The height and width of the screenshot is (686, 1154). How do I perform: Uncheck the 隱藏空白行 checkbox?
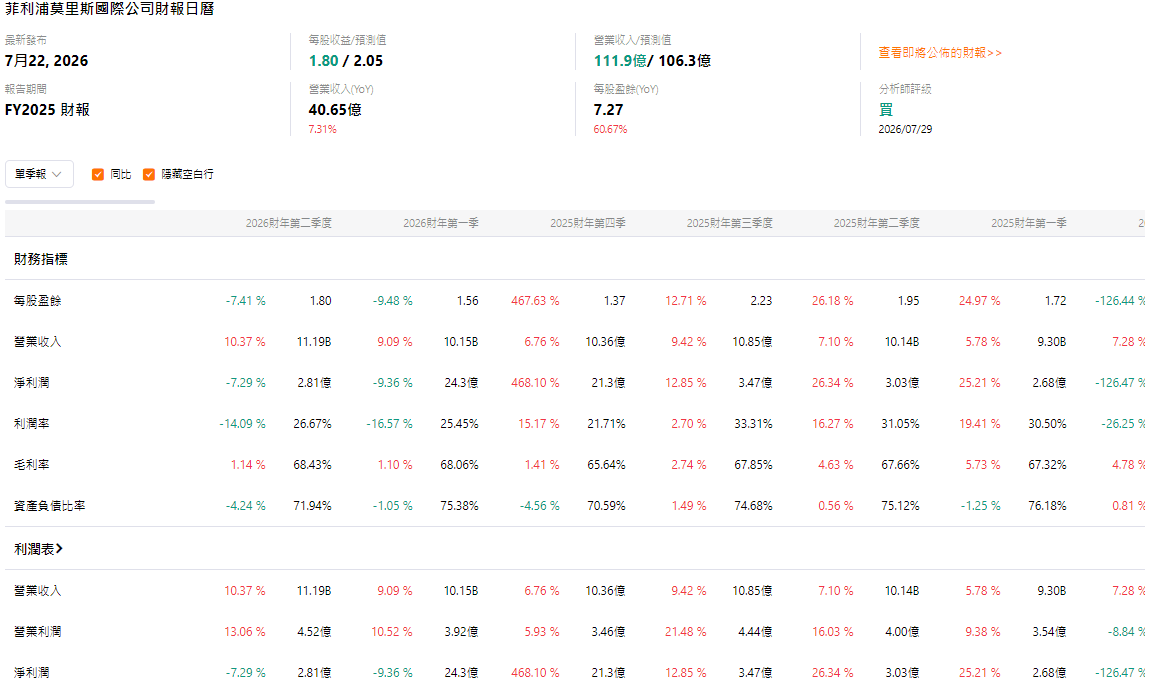pos(149,174)
